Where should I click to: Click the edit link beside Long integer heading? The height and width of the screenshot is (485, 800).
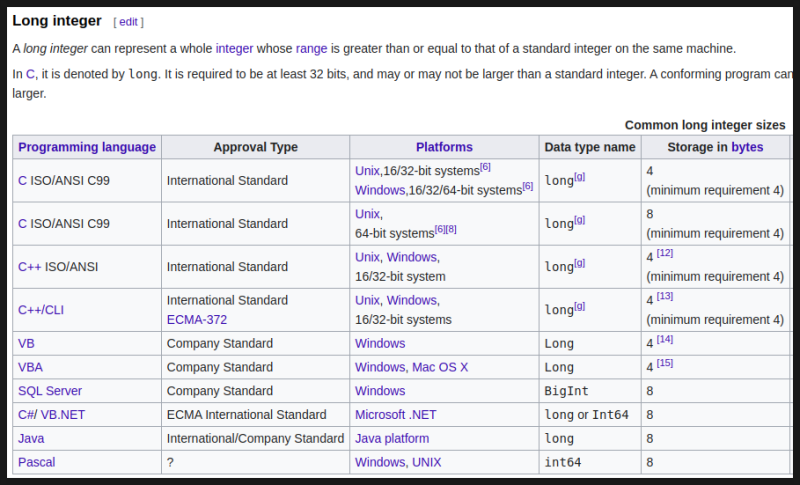click(x=128, y=22)
